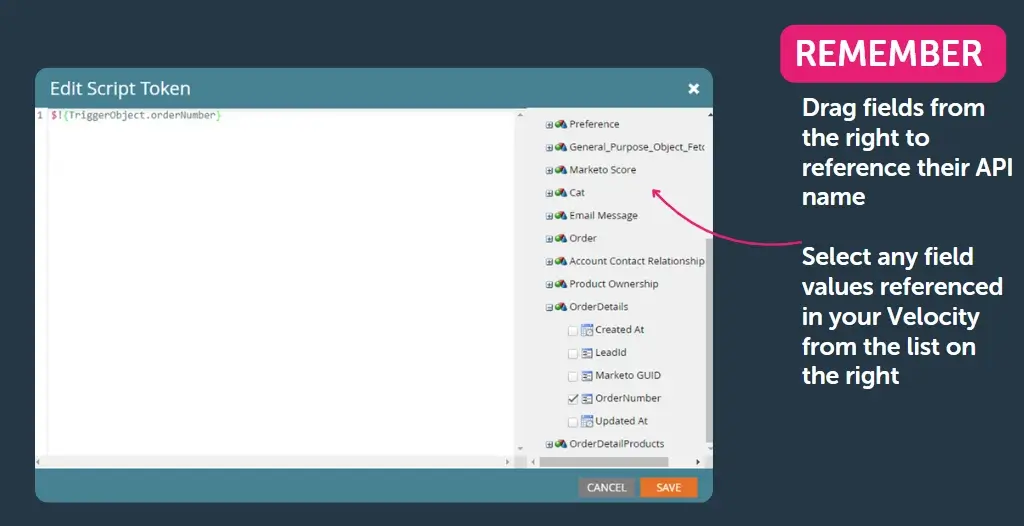Expand the Account Contact Relationship node
The height and width of the screenshot is (526, 1024).
(x=549, y=261)
